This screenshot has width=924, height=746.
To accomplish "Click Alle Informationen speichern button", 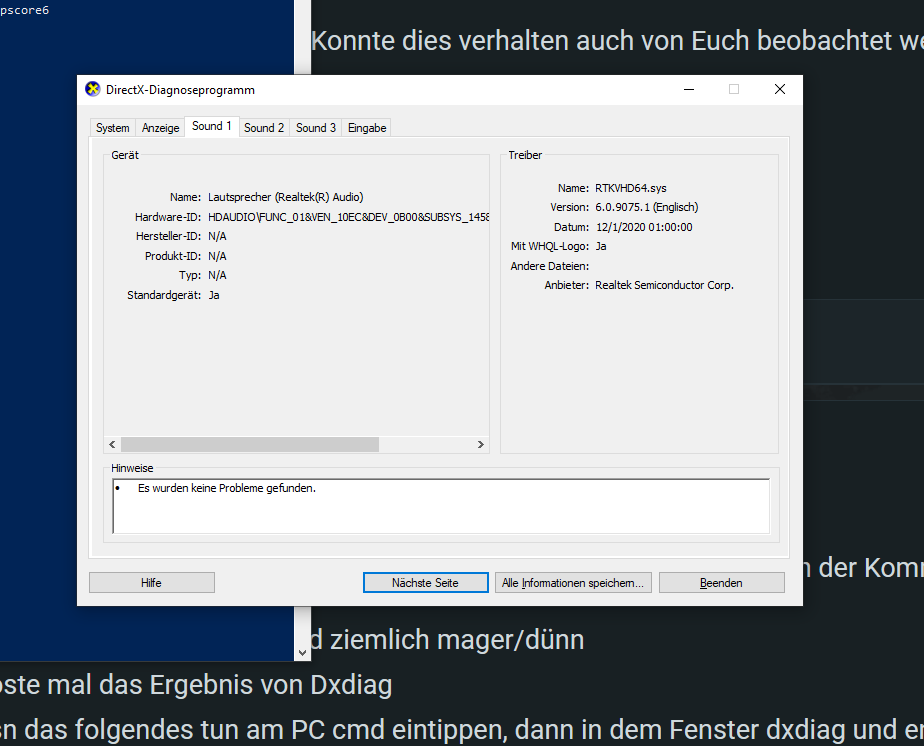I will click(574, 583).
